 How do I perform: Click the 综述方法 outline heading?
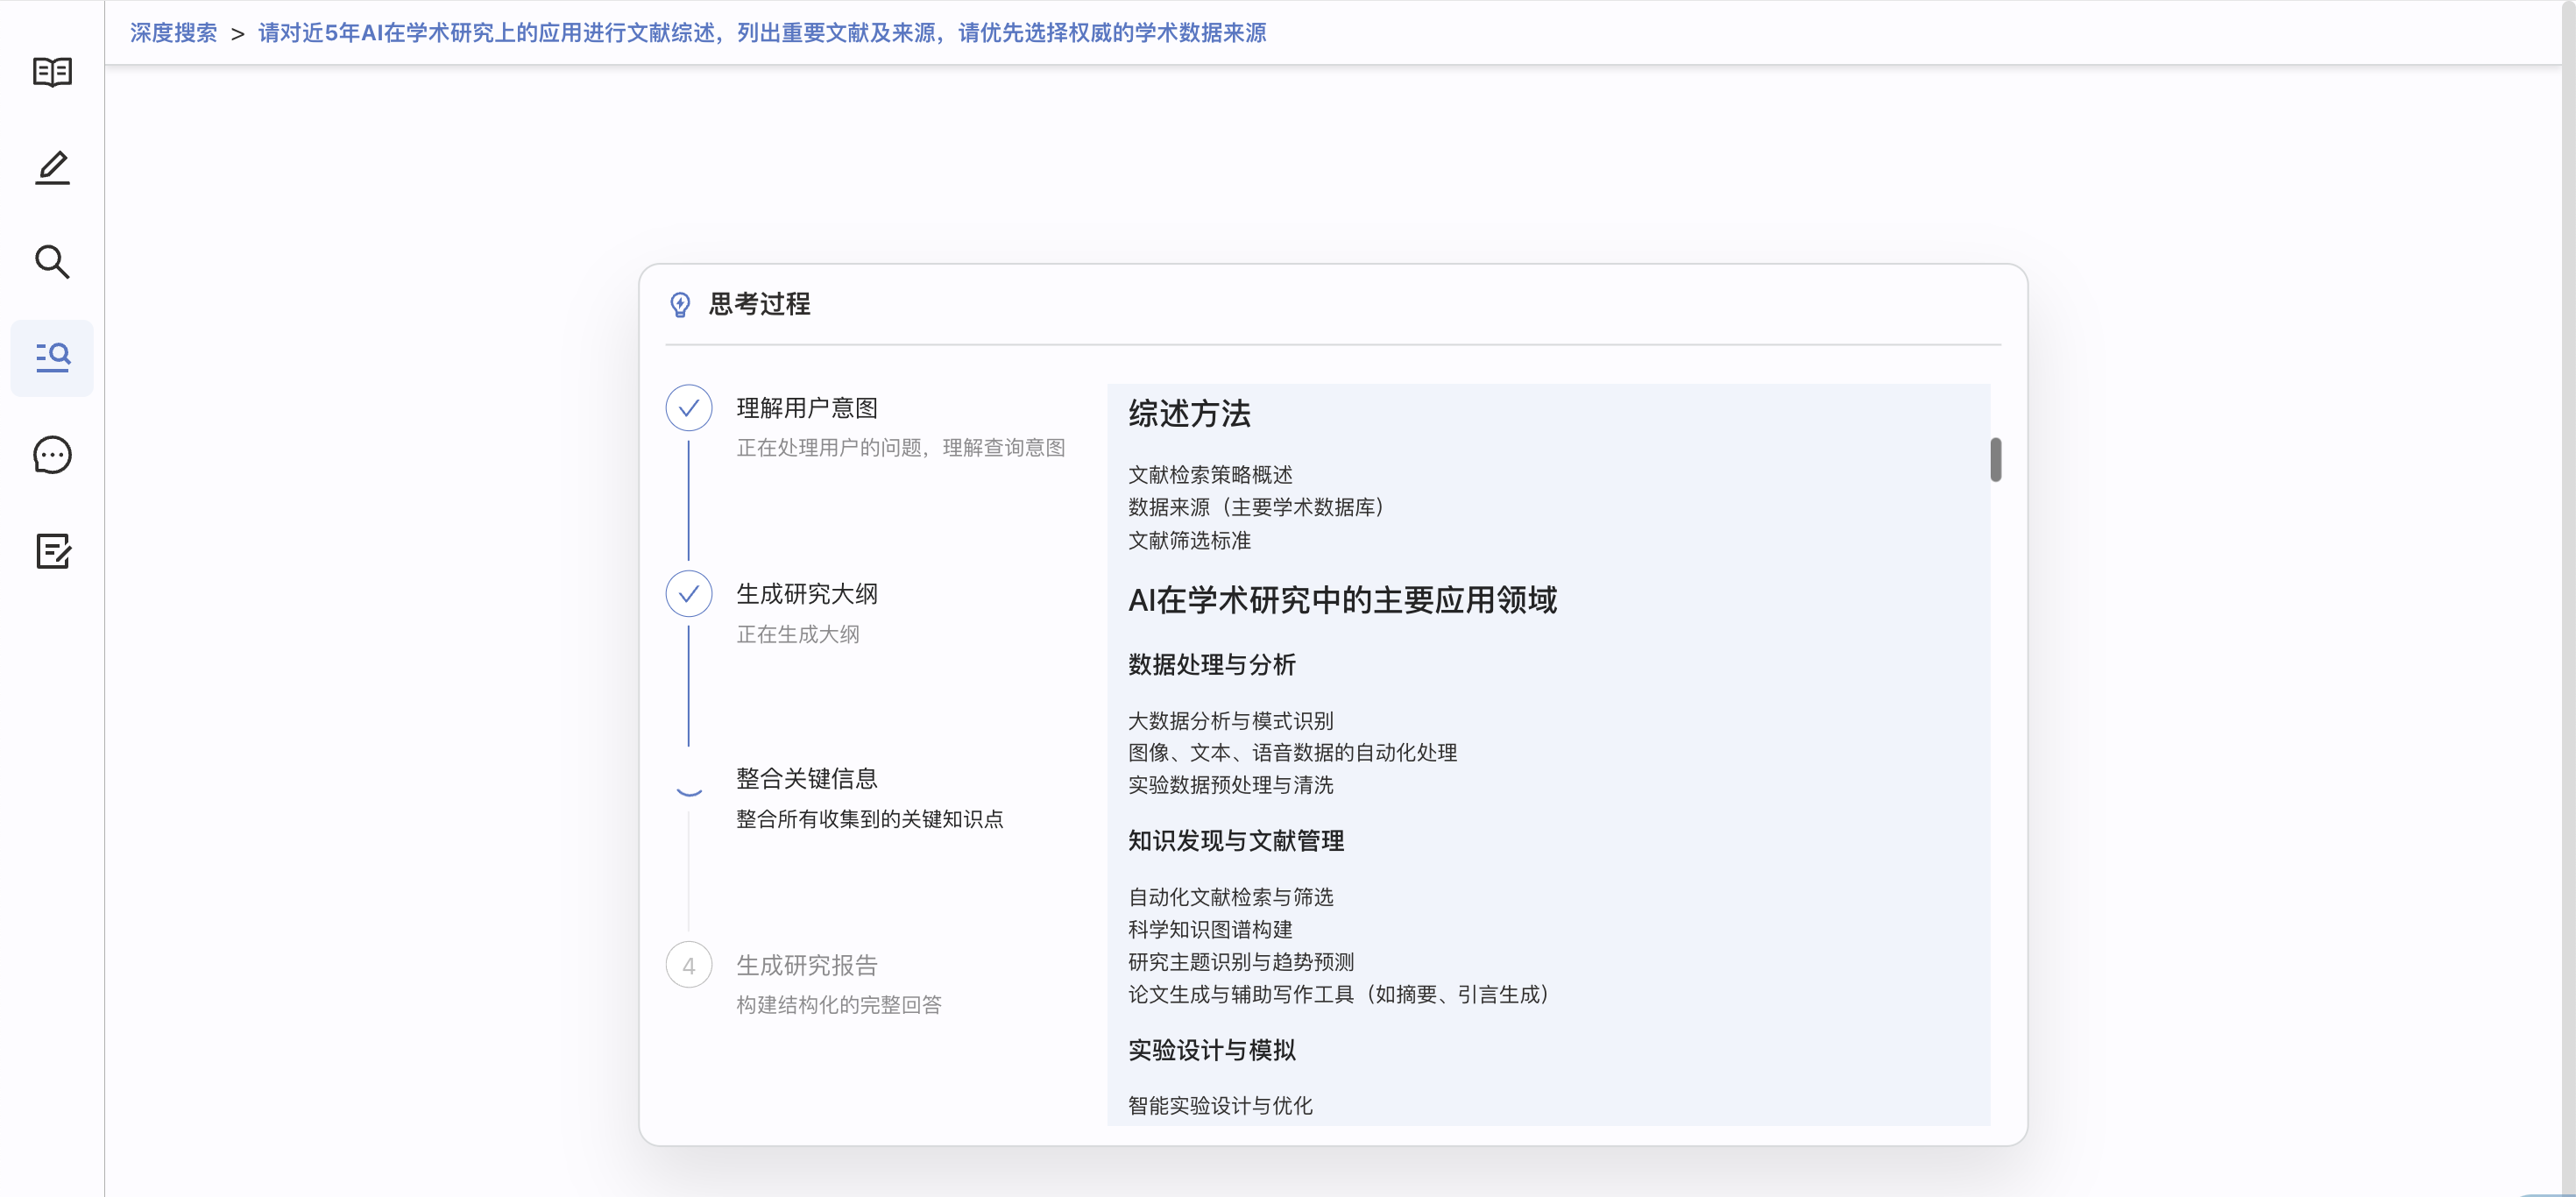tap(1190, 414)
